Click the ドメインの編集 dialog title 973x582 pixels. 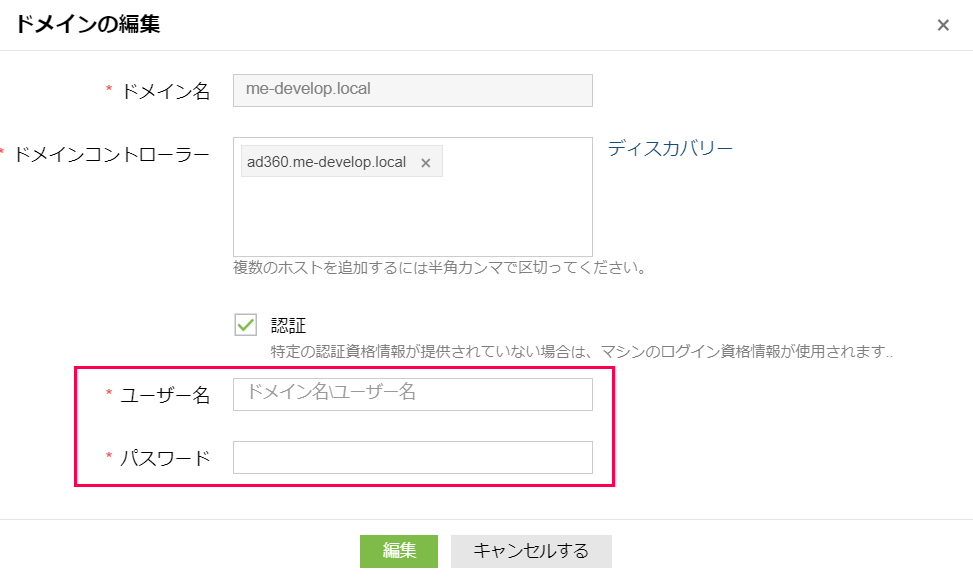(87, 25)
